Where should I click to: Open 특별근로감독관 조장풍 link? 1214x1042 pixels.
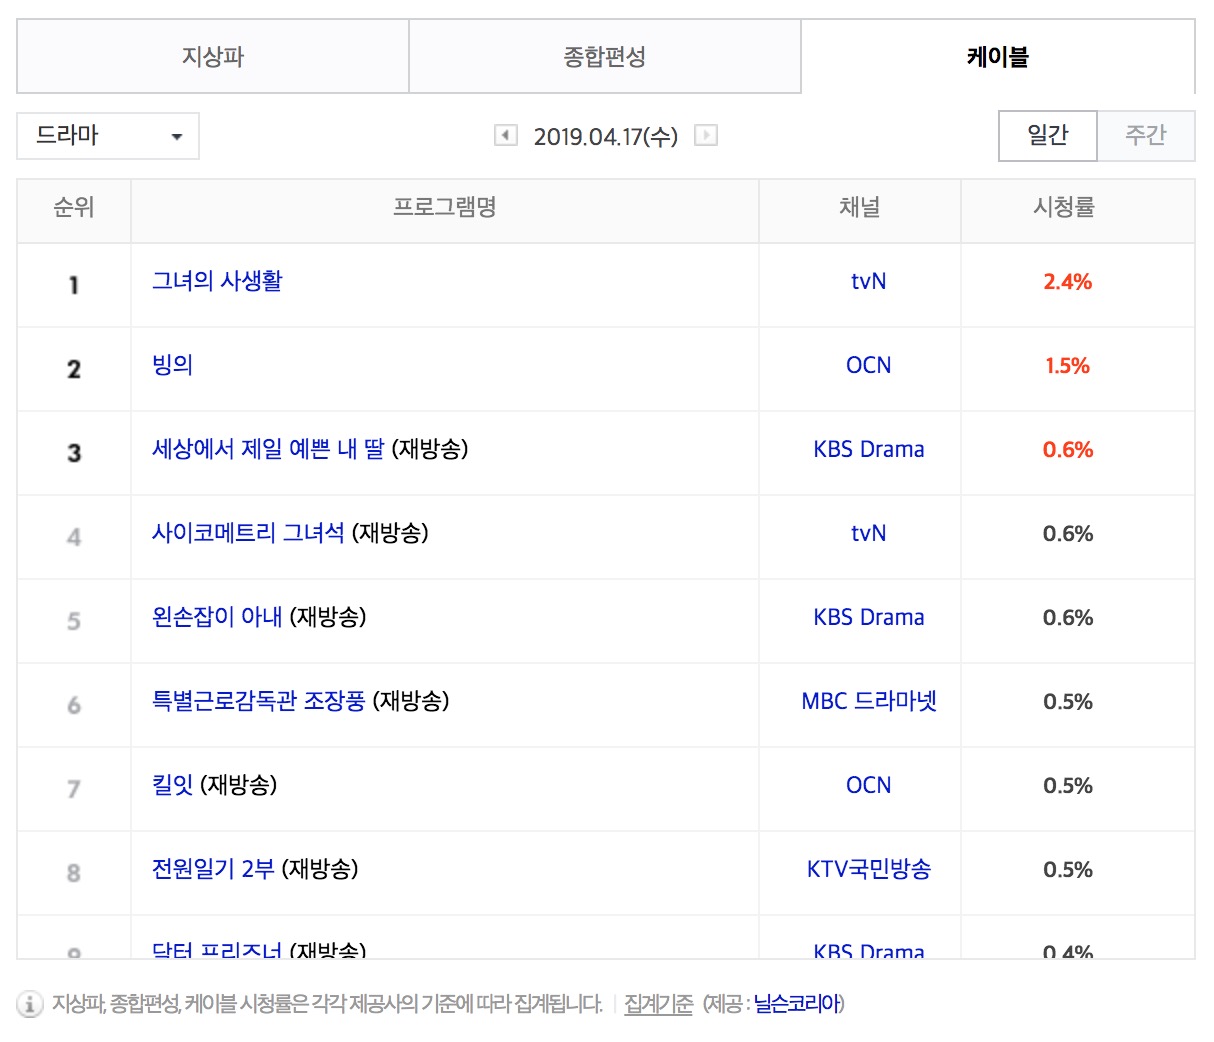(259, 701)
